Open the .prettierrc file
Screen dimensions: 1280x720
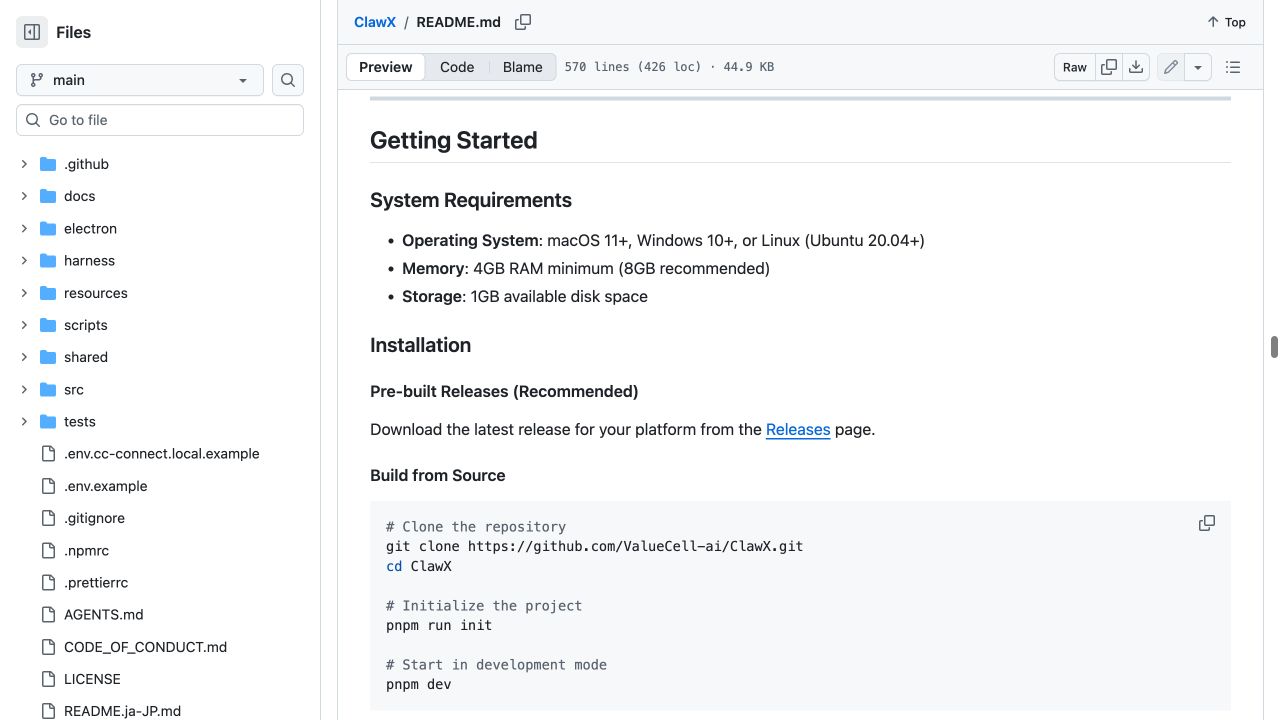[96, 583]
